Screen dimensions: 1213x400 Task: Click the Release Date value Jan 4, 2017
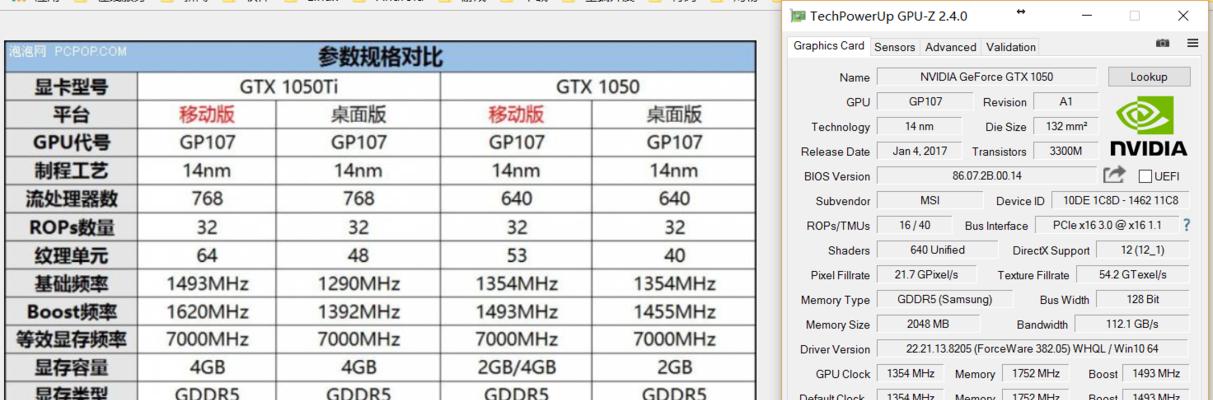pyautogui.click(x=919, y=151)
